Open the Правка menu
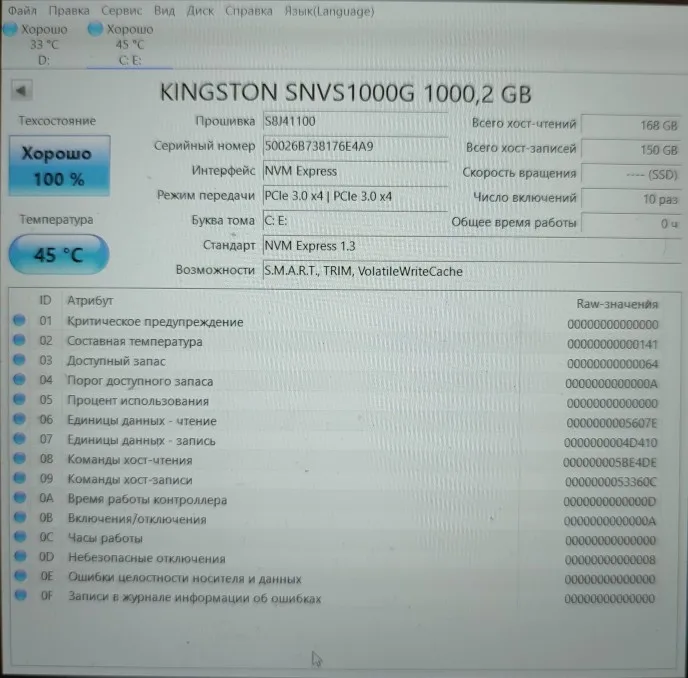The height and width of the screenshot is (678, 688). click(x=69, y=11)
